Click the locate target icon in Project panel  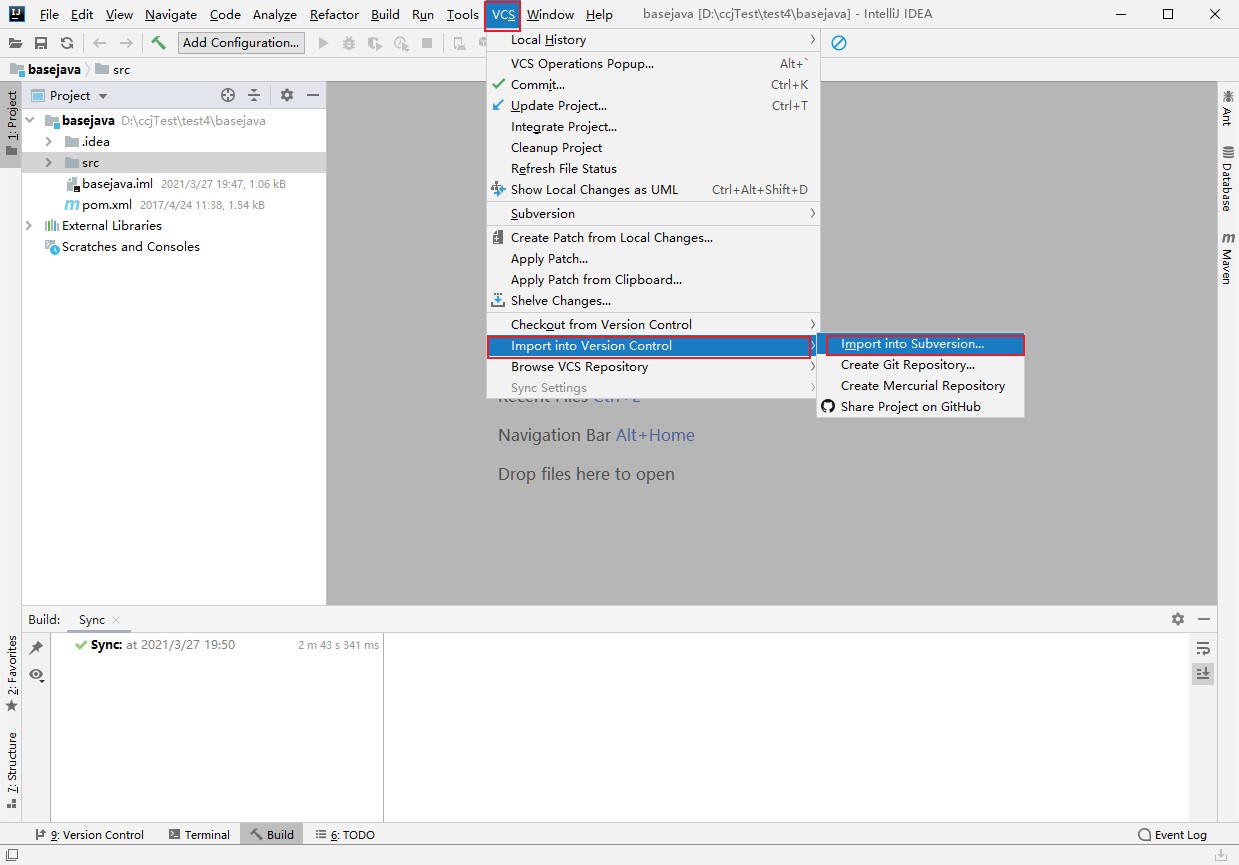point(228,95)
